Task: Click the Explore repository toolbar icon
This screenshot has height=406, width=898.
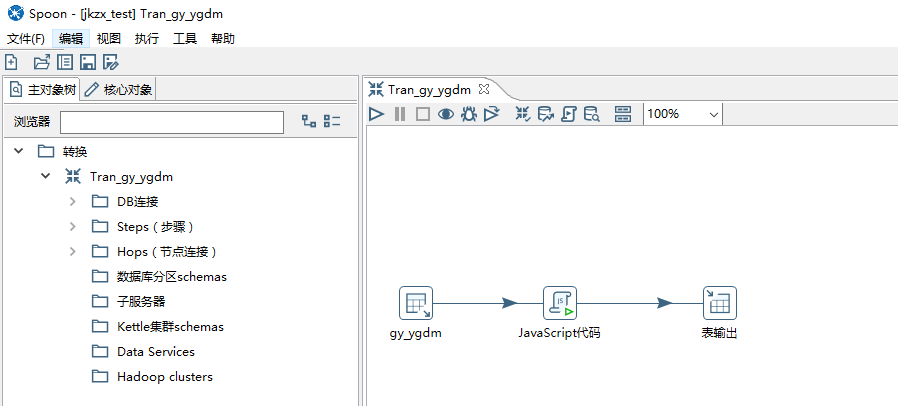Action: click(x=65, y=62)
